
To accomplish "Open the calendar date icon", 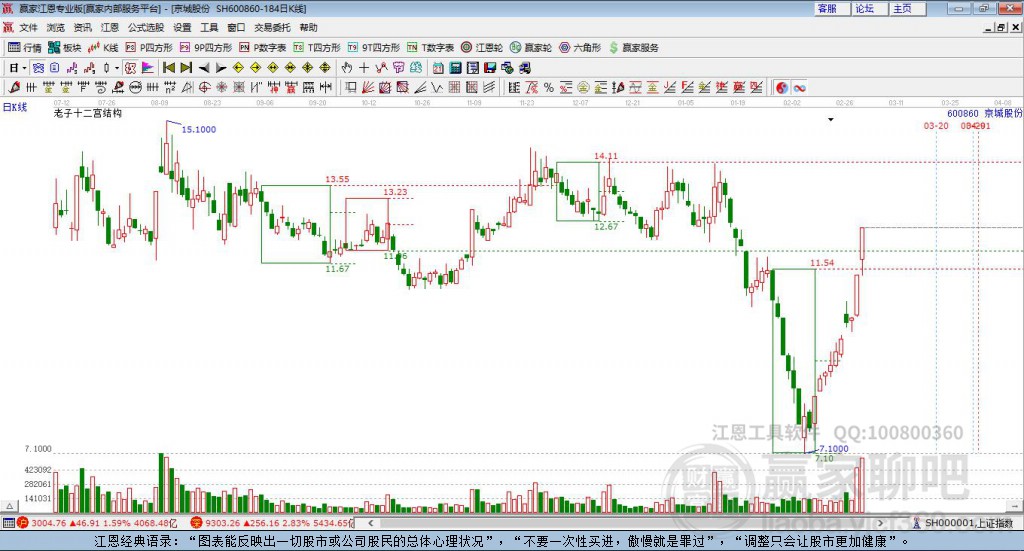I will (x=438, y=68).
